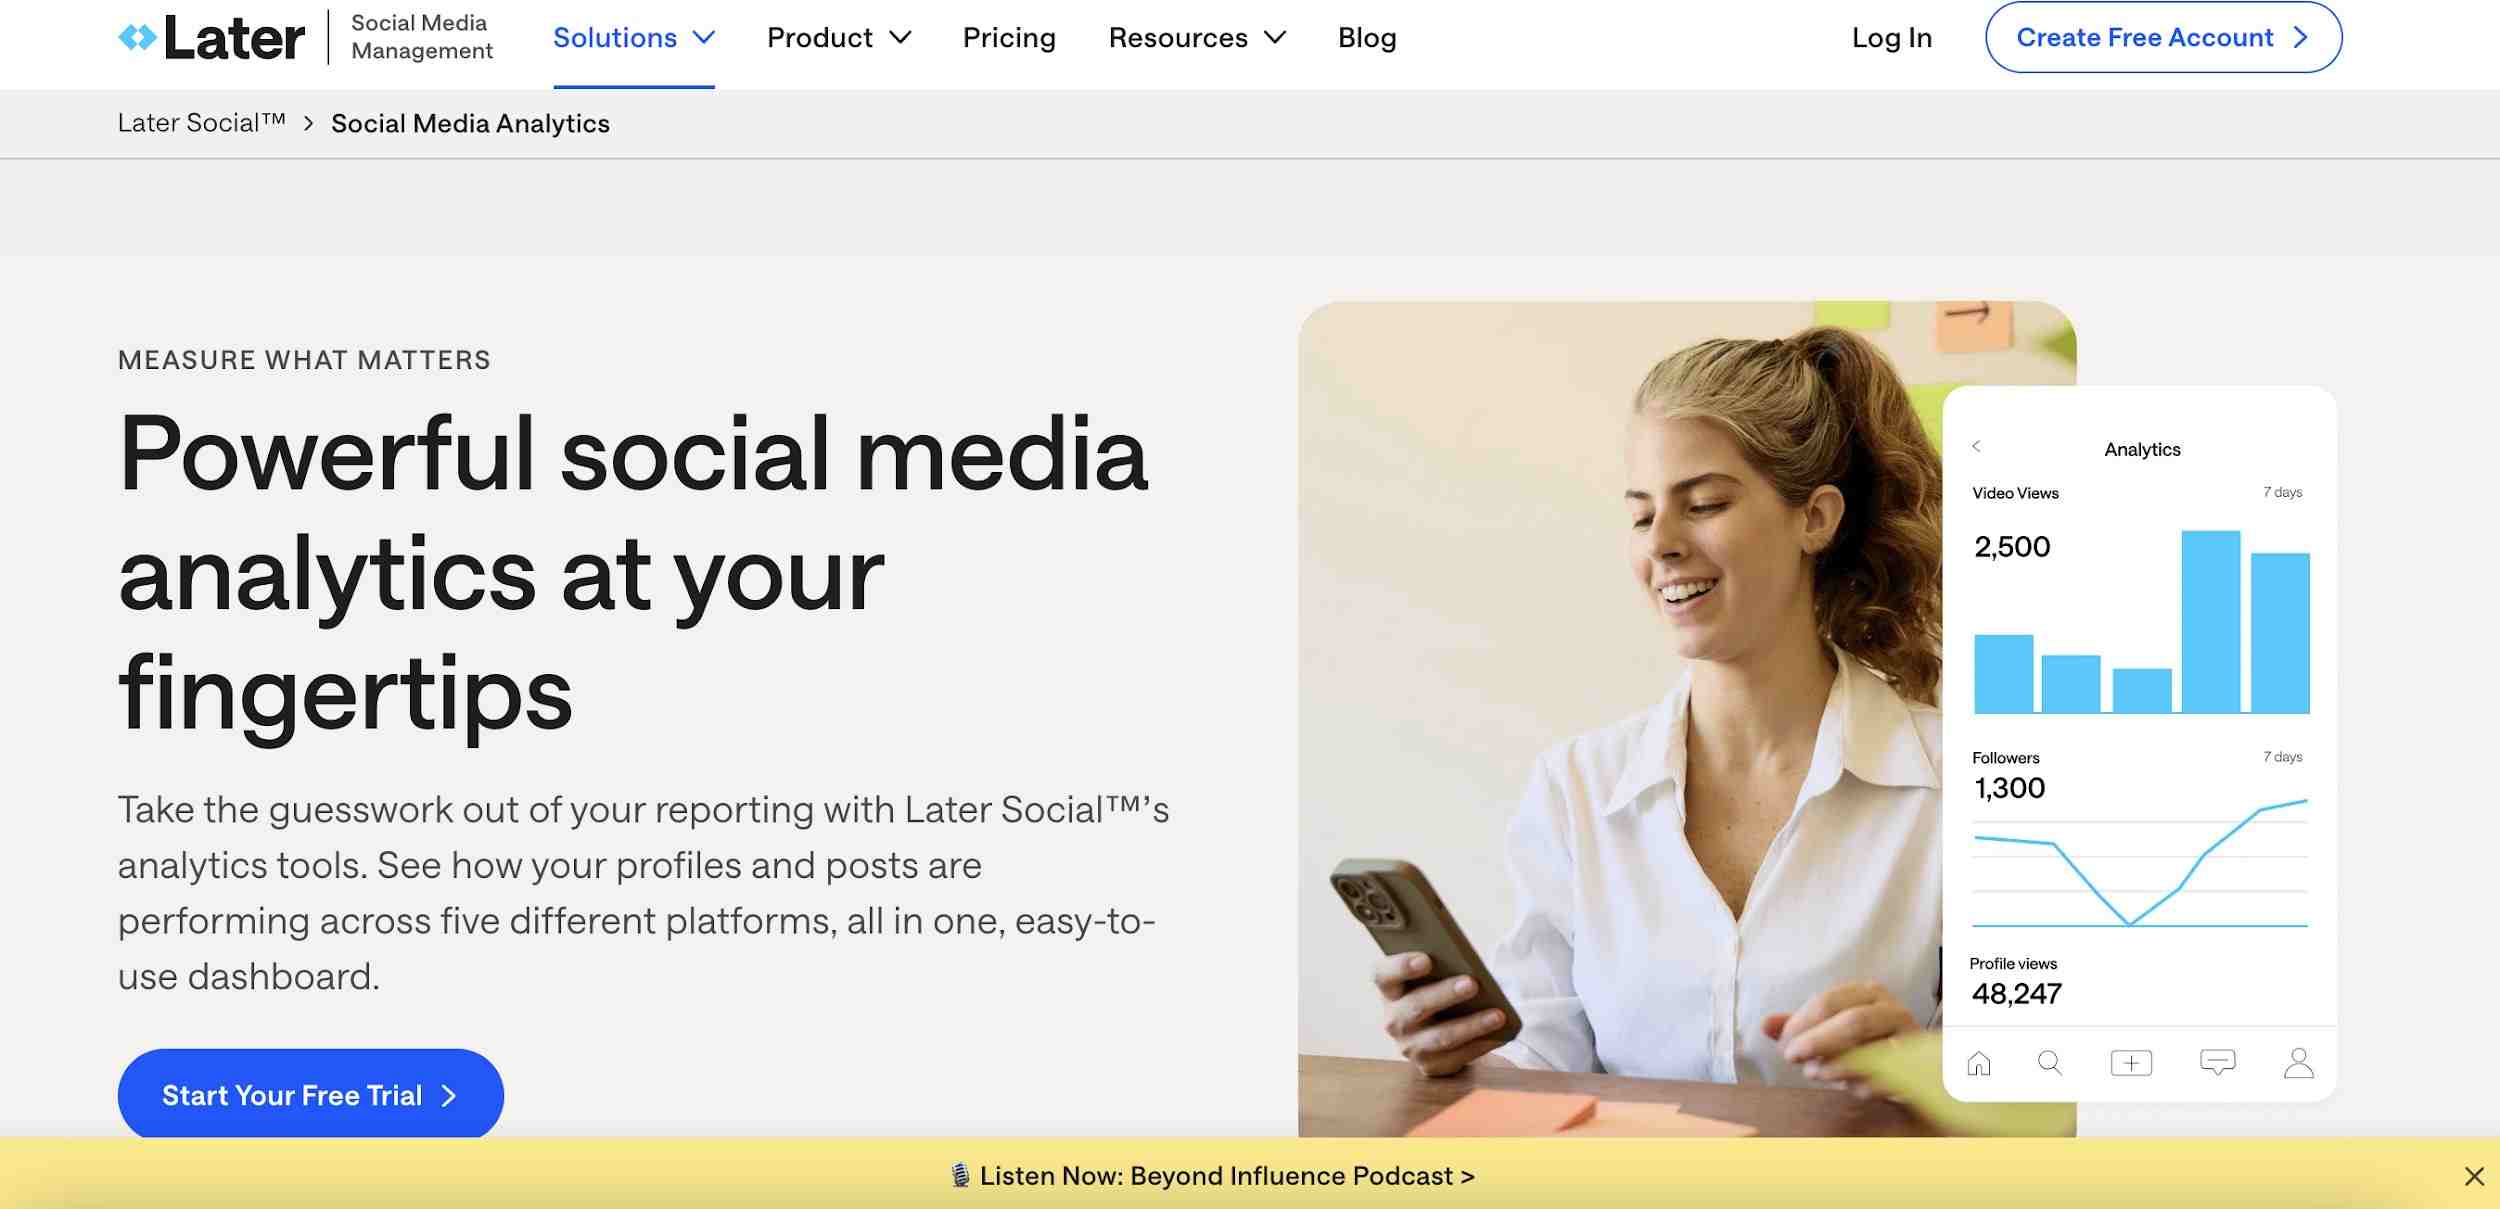This screenshot has height=1209, width=2500.
Task: Click the breadcrumb separator chevron
Action: pyautogui.click(x=308, y=124)
